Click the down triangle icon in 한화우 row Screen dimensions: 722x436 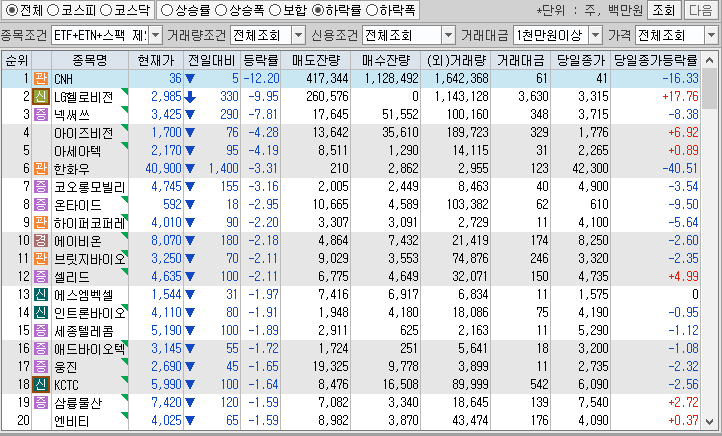190,169
